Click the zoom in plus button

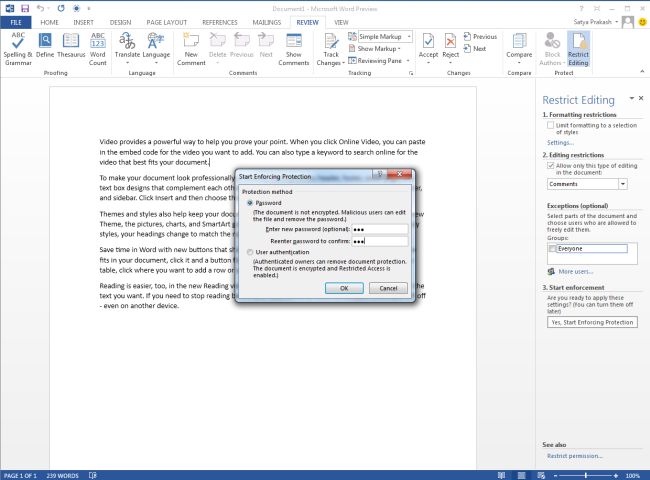(616, 475)
